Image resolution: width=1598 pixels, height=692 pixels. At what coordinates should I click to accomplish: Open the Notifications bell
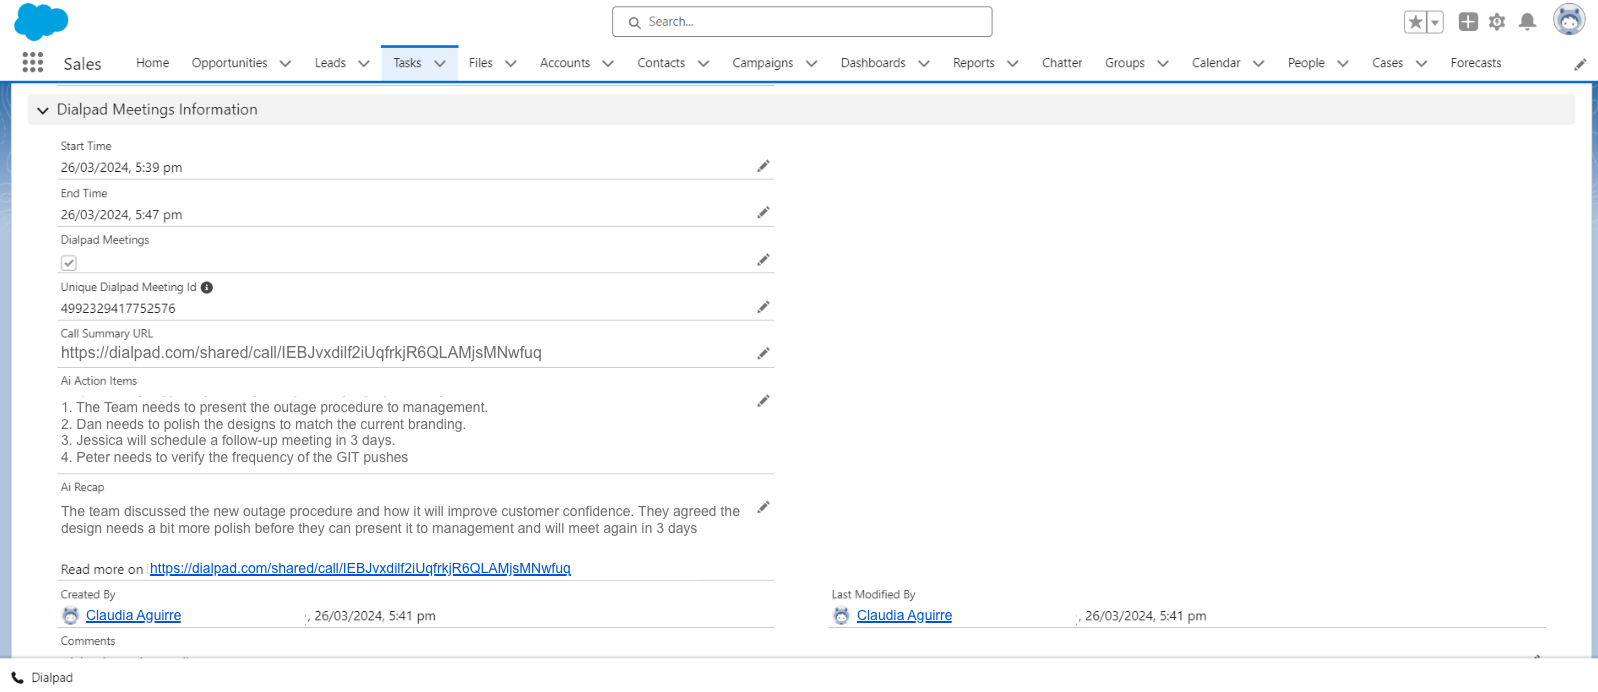(x=1527, y=22)
